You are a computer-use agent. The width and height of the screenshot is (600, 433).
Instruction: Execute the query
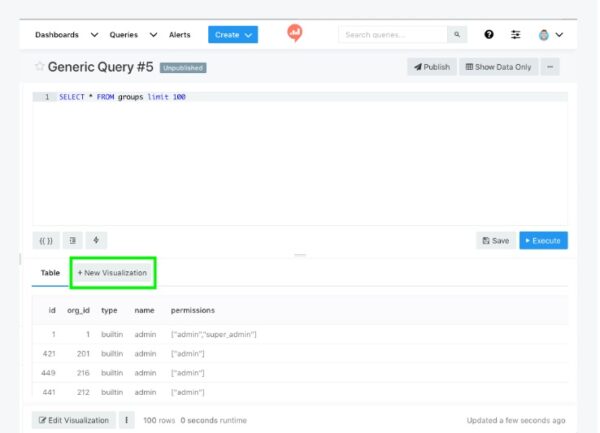543,241
